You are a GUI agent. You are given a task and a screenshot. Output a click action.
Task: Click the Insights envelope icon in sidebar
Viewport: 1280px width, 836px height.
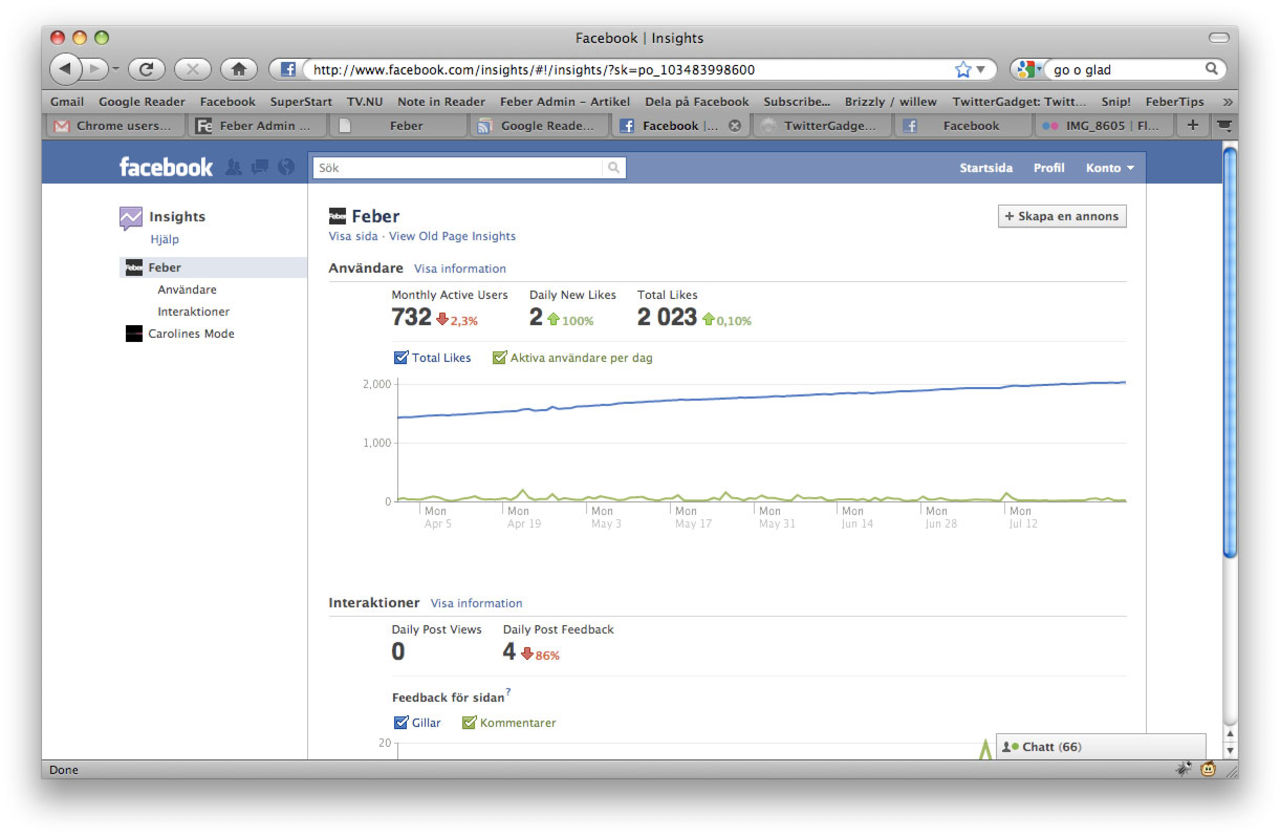(131, 216)
